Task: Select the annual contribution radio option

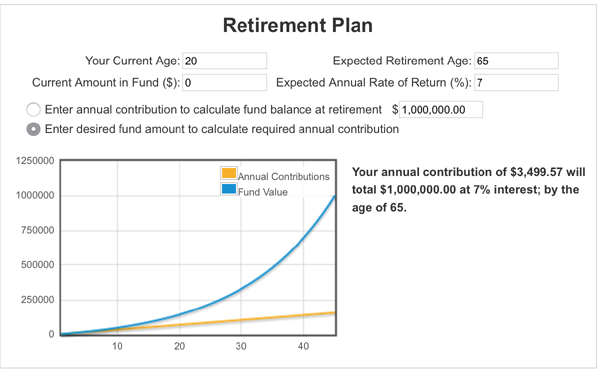Action: click(x=33, y=109)
